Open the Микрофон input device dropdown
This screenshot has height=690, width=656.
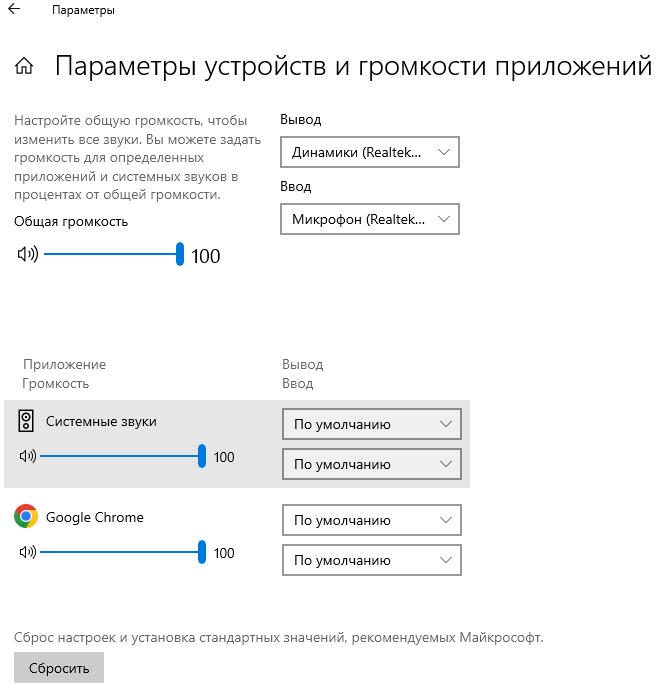[x=370, y=219]
